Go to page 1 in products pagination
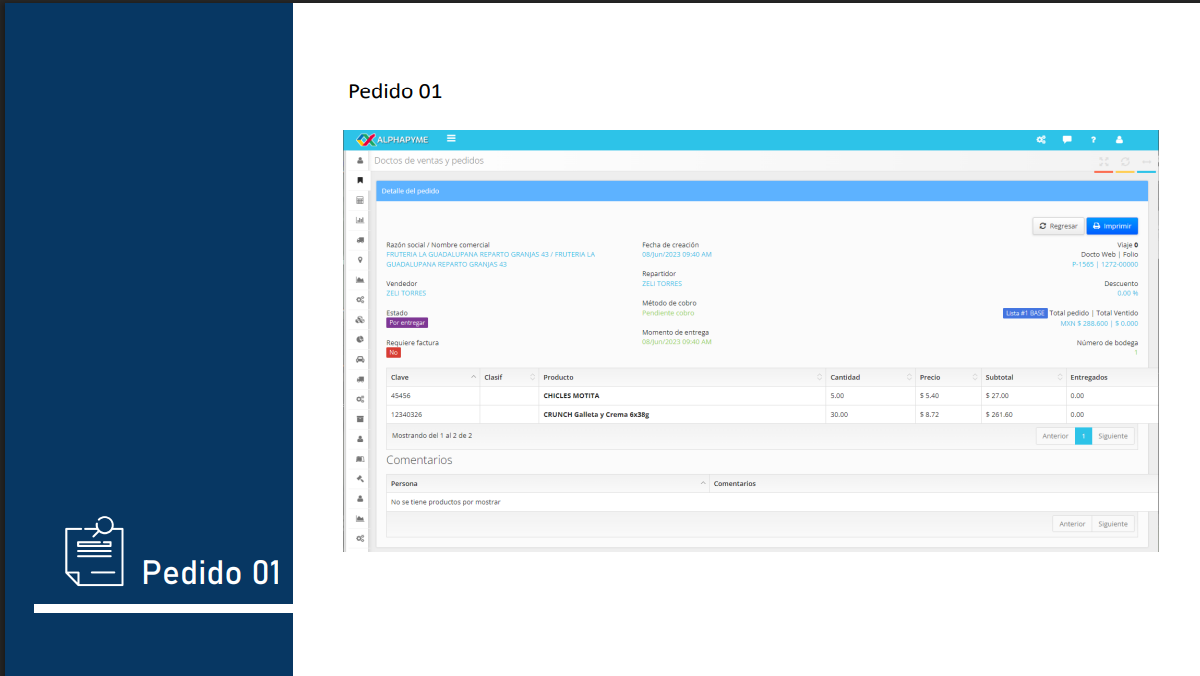Viewport: 1200px width, 676px height. [1083, 436]
